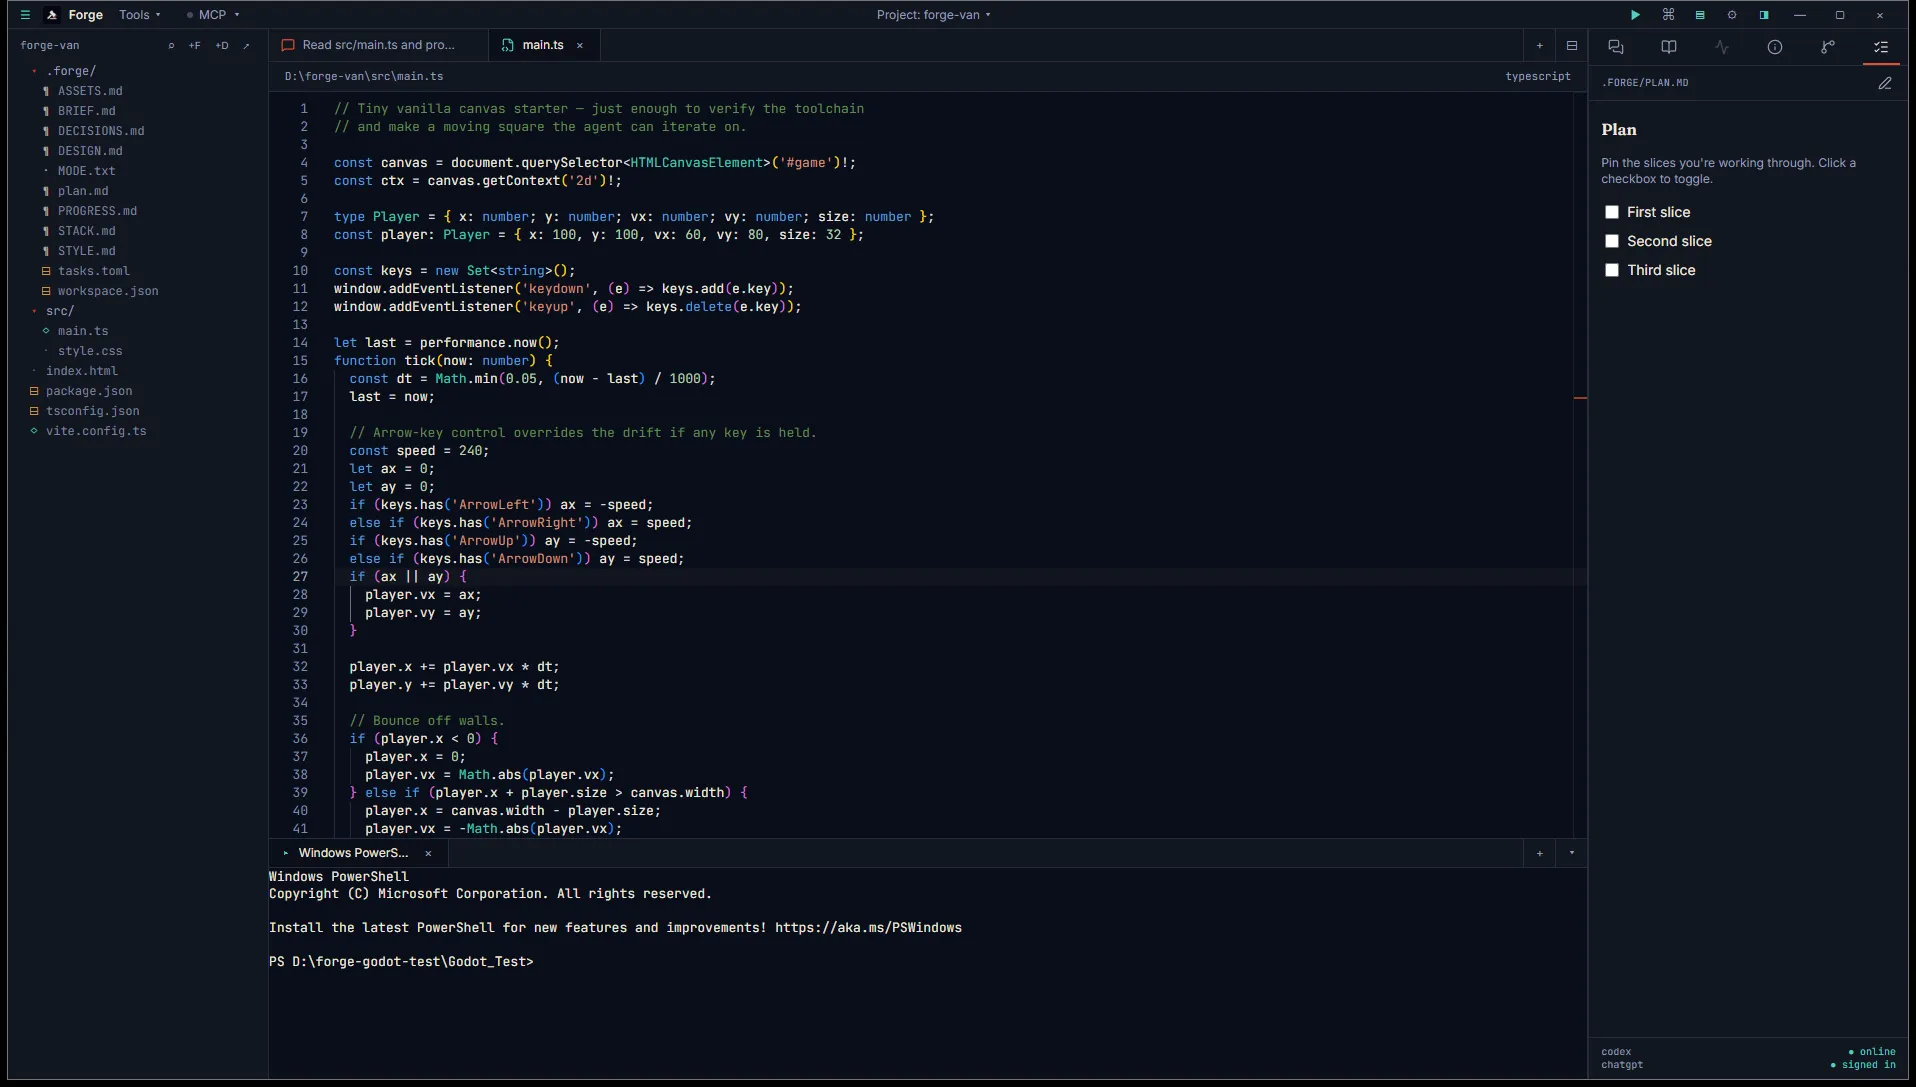Open DESIGN.md in the file tree
This screenshot has height=1087, width=1916.
(x=90, y=151)
